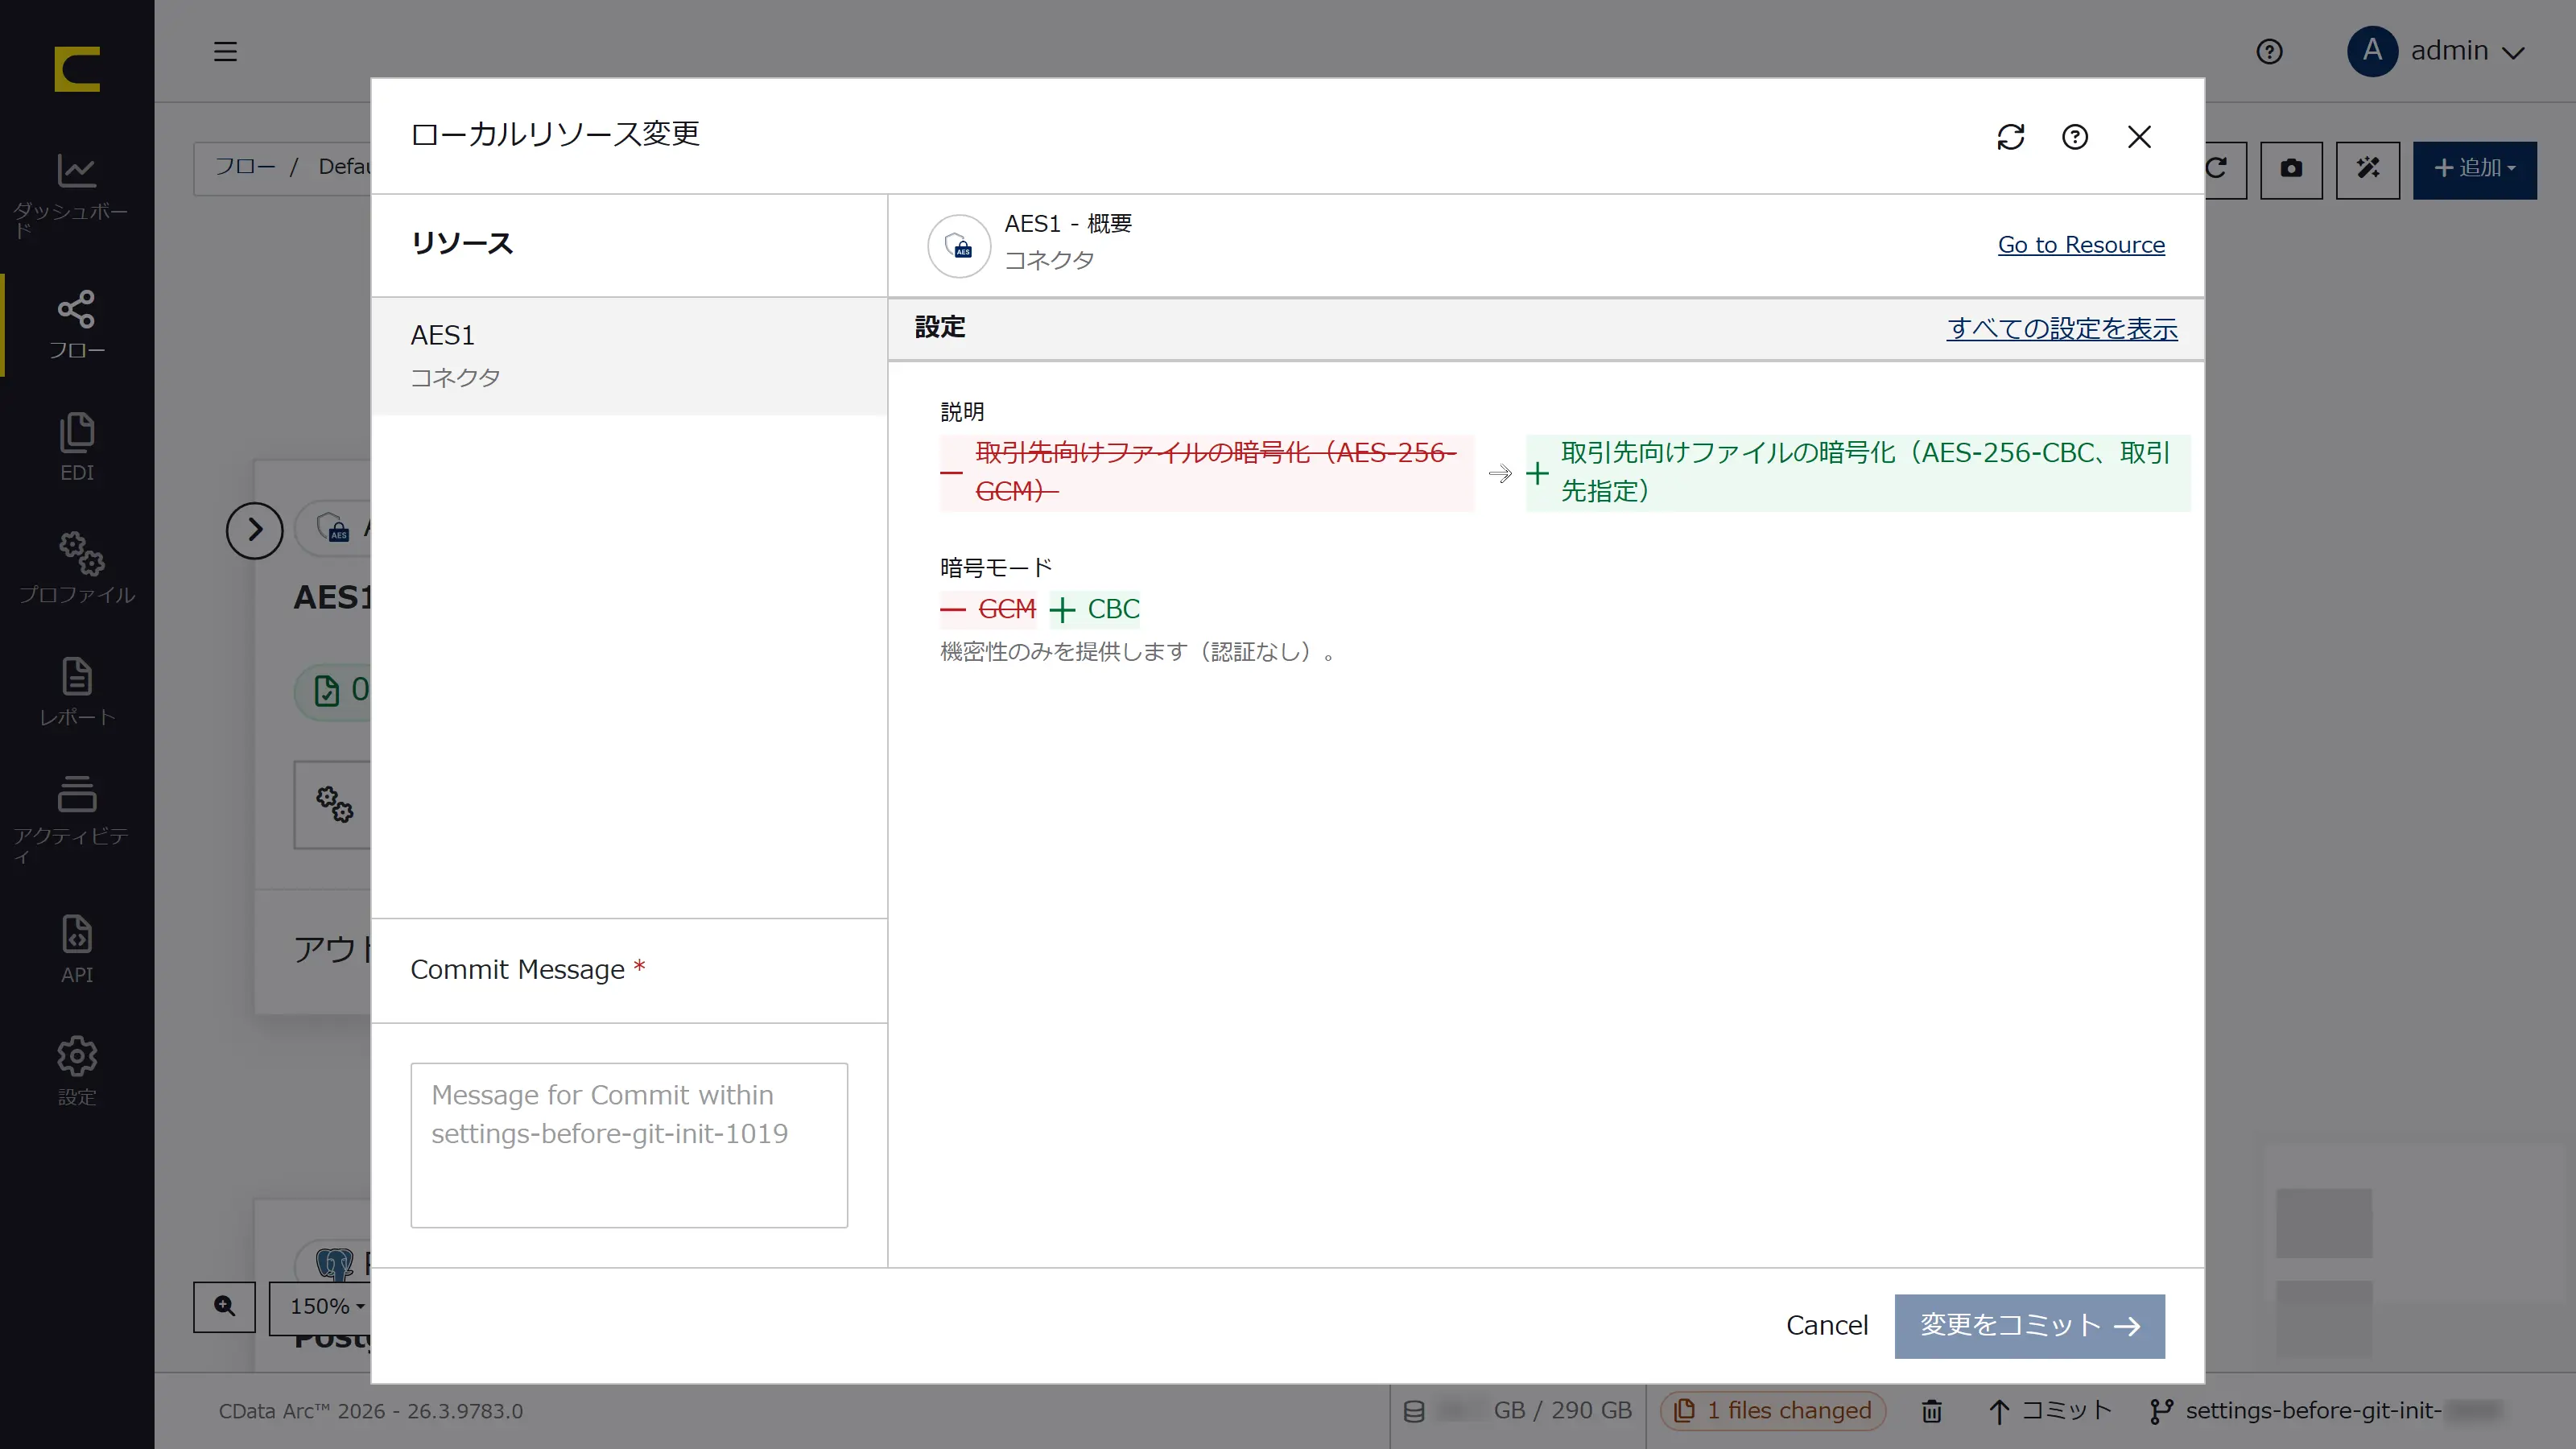Click the 変更をコミット button

click(x=2029, y=1326)
